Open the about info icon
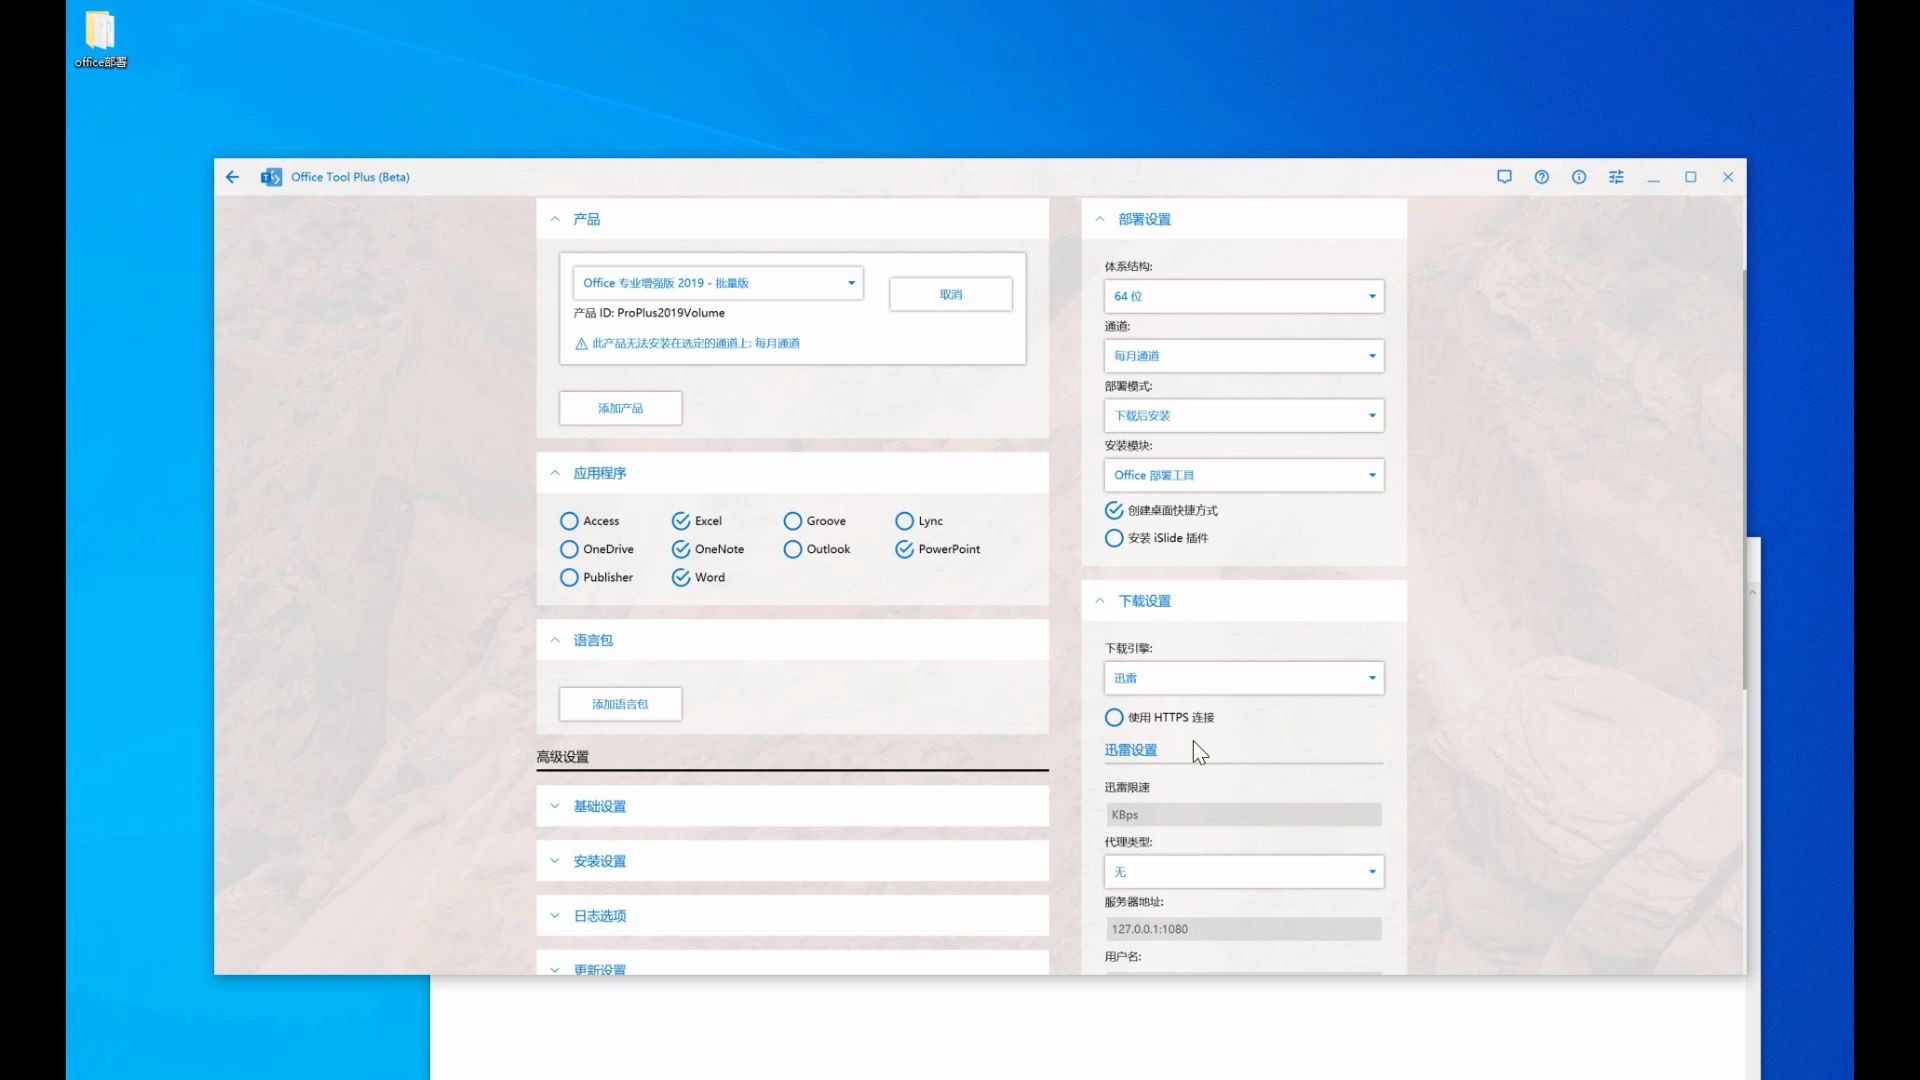The image size is (1920, 1080). pos(1578,177)
